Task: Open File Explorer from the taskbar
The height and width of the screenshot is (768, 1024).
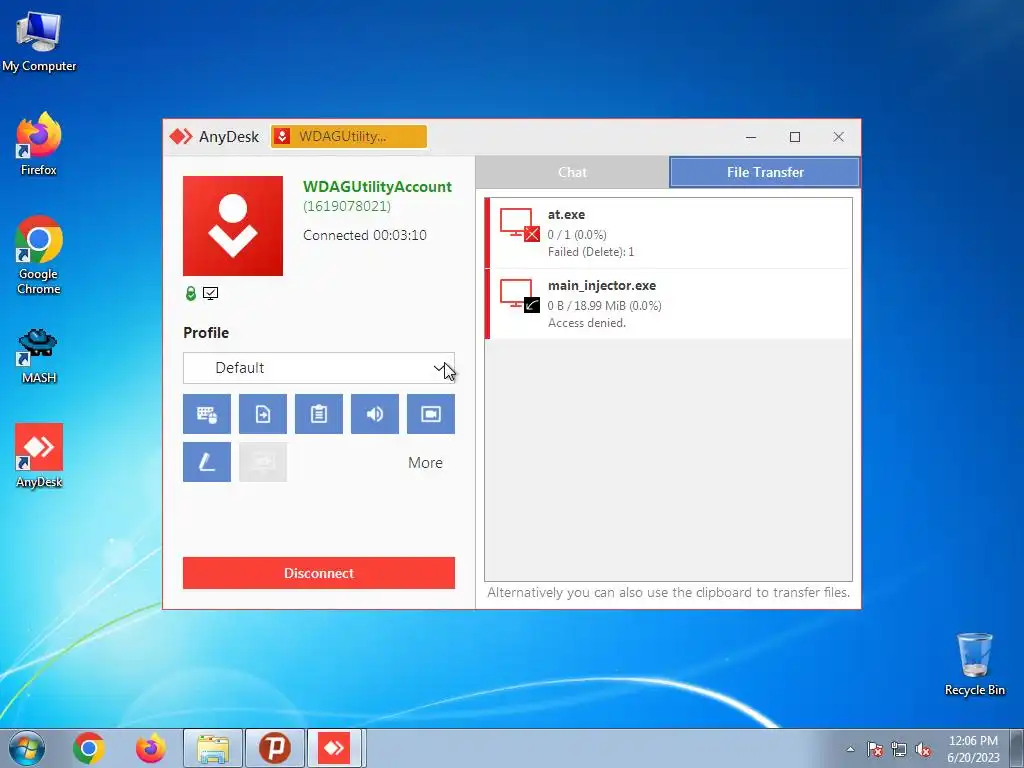Action: [213, 748]
